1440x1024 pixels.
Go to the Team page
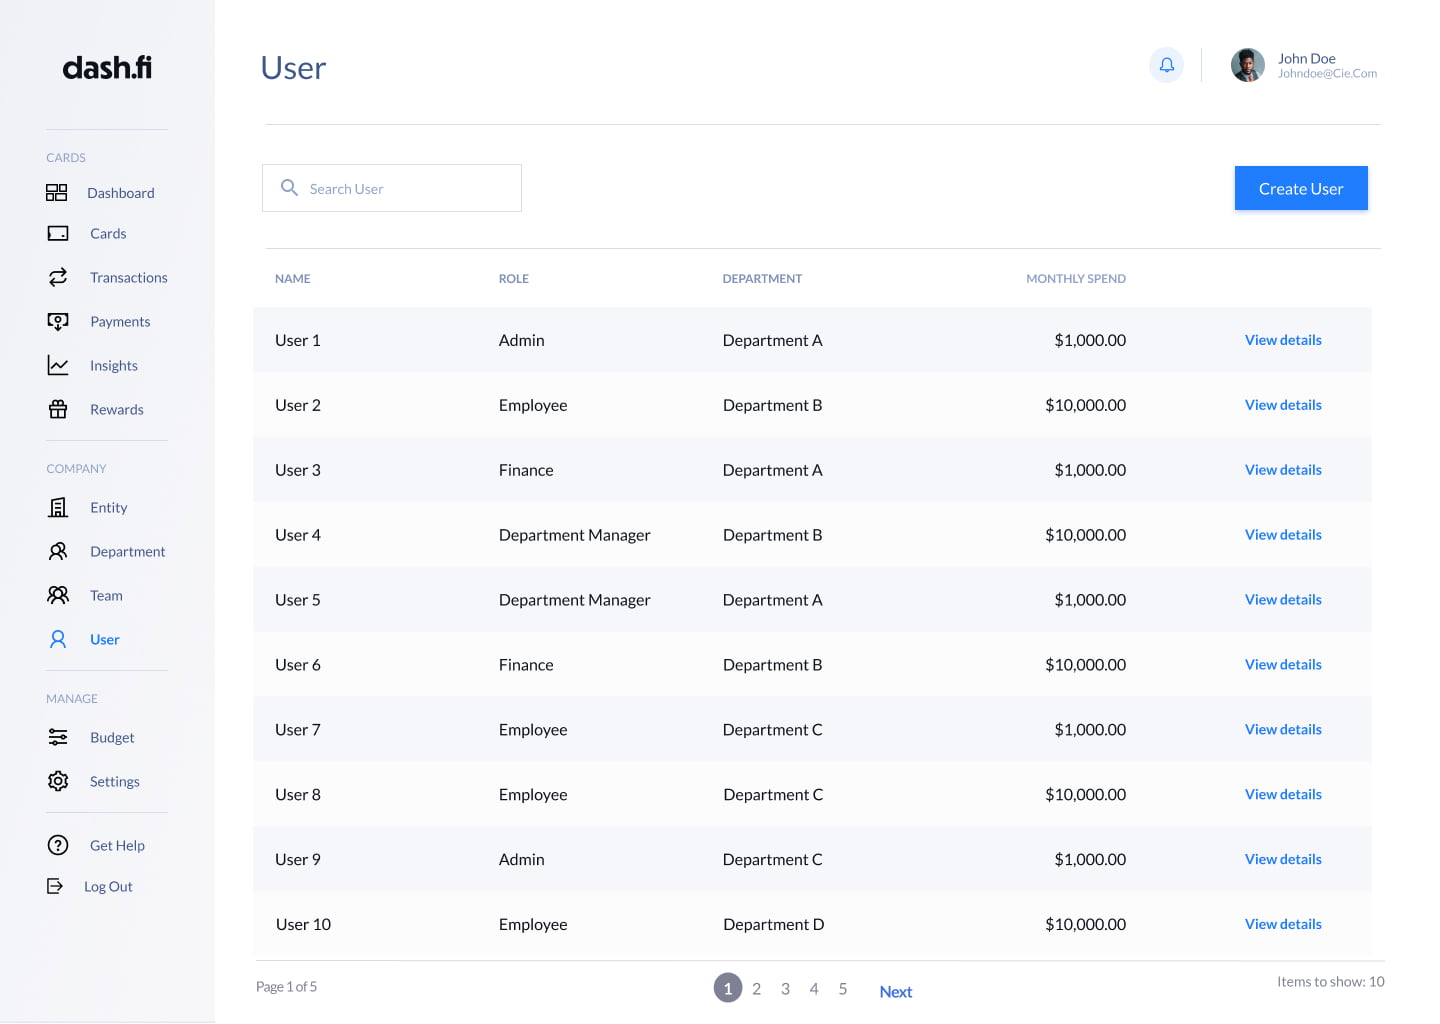click(106, 596)
